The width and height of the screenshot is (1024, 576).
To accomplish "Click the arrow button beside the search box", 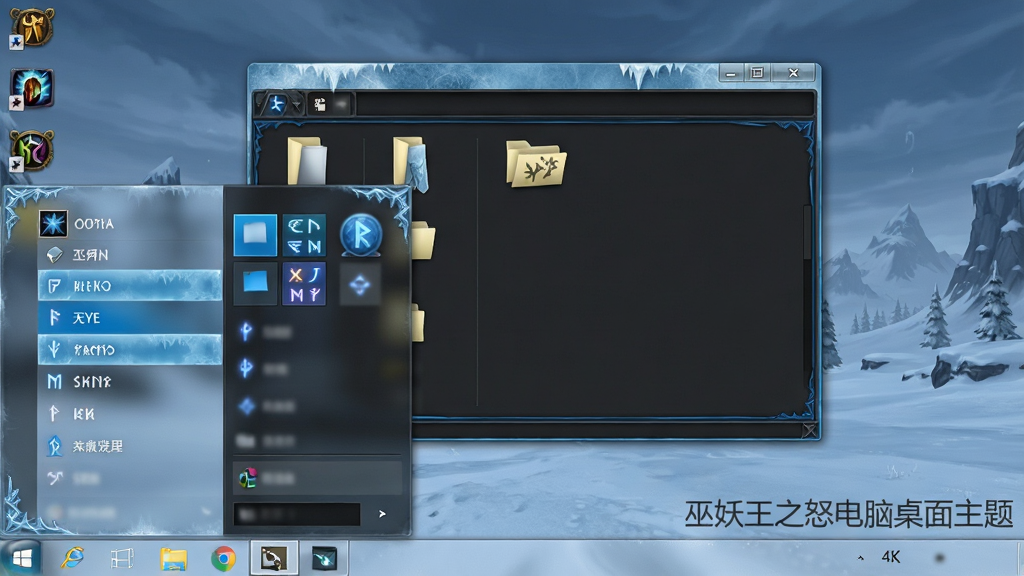I will [382, 514].
